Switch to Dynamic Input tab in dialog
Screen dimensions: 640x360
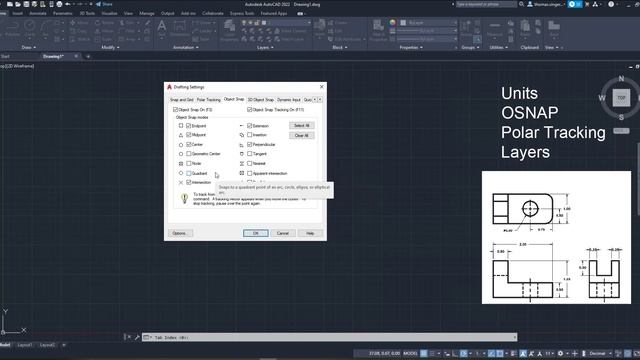point(289,100)
